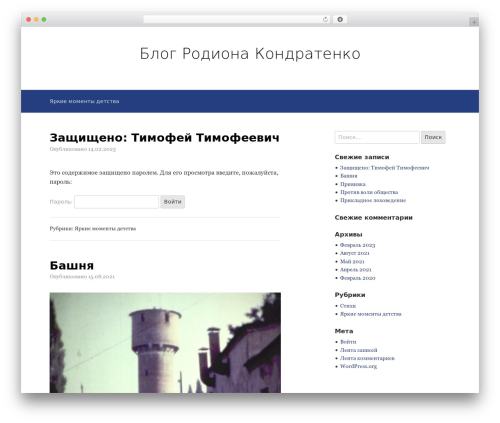Screen dimensions: 500x423
Task: Focus the sidebar Поиск search field
Action: [377, 137]
